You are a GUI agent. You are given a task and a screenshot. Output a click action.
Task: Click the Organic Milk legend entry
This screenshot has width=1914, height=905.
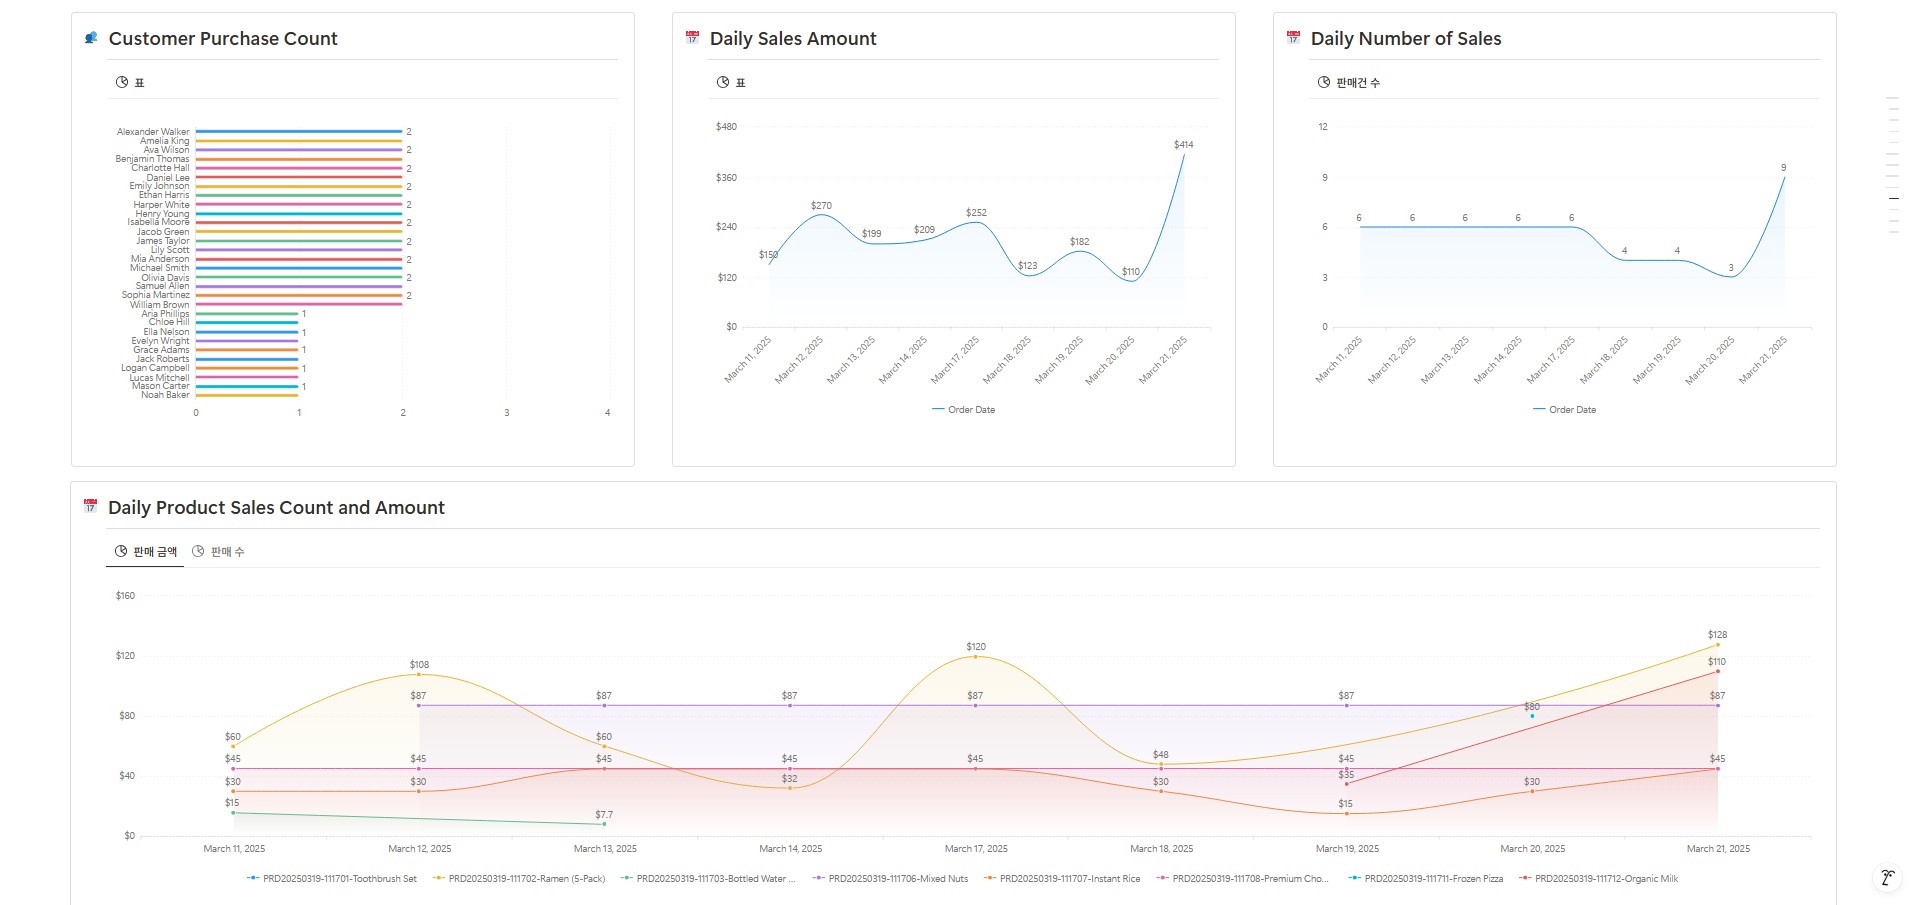1599,879
